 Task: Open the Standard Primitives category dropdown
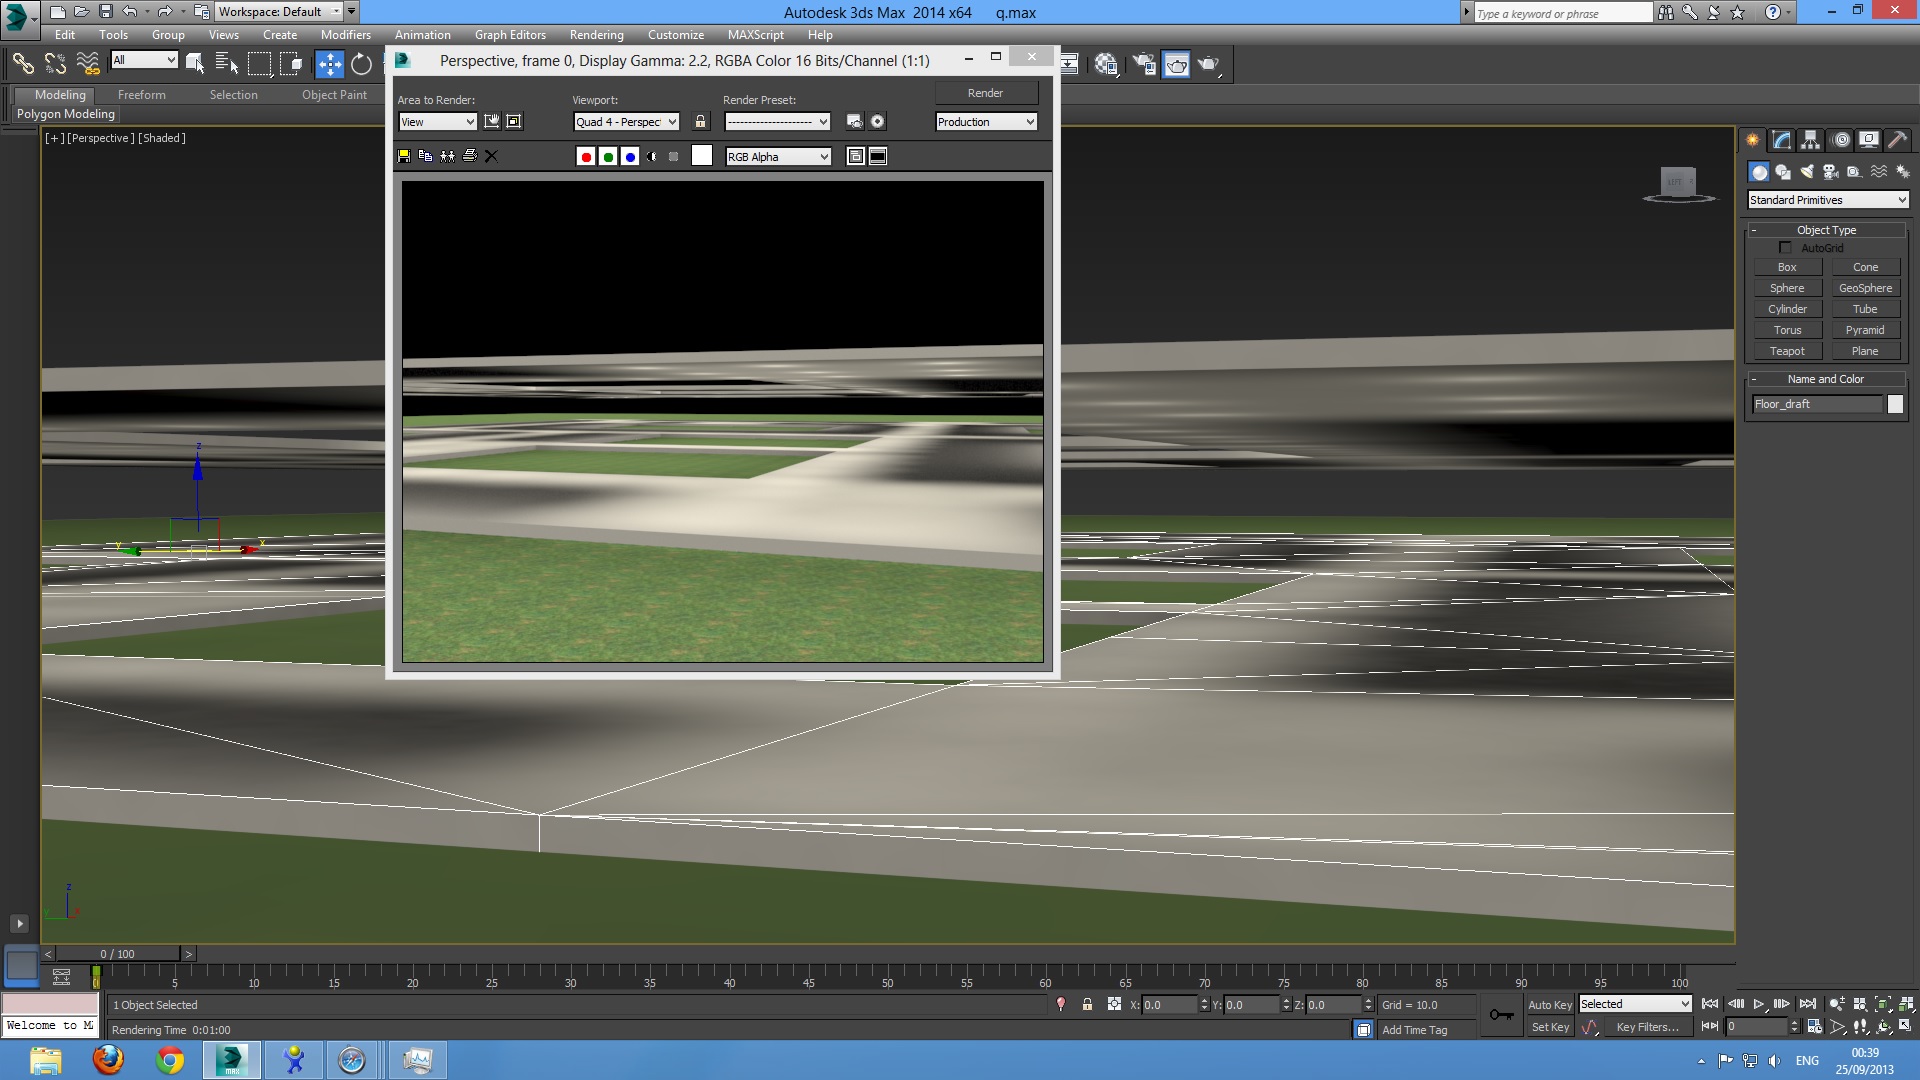pos(1827,200)
